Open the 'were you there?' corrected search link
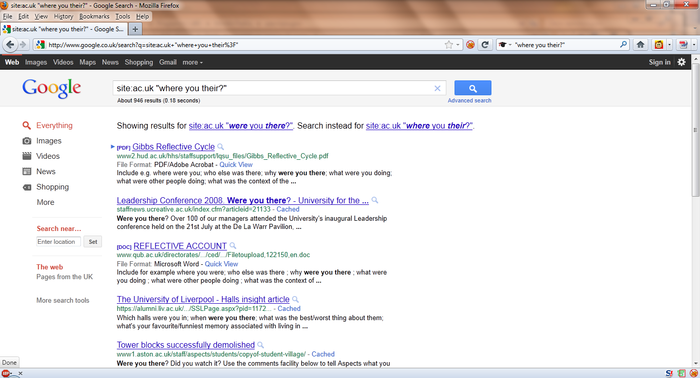This screenshot has width=700, height=378. 241,126
